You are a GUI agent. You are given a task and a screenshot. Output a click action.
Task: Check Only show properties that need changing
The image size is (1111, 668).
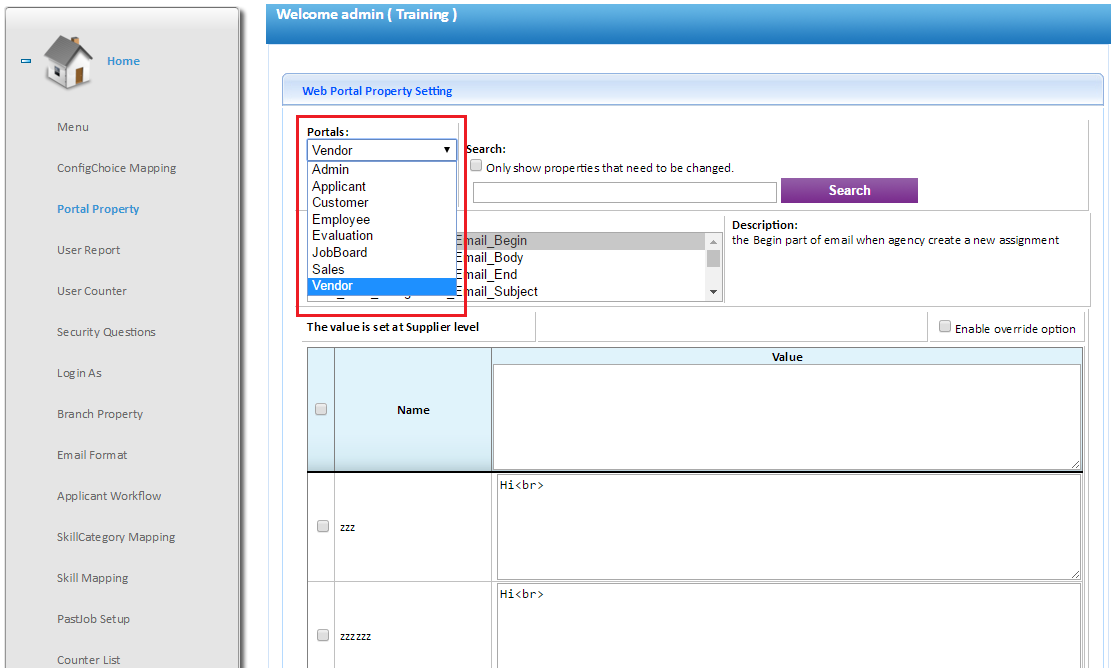click(x=476, y=166)
